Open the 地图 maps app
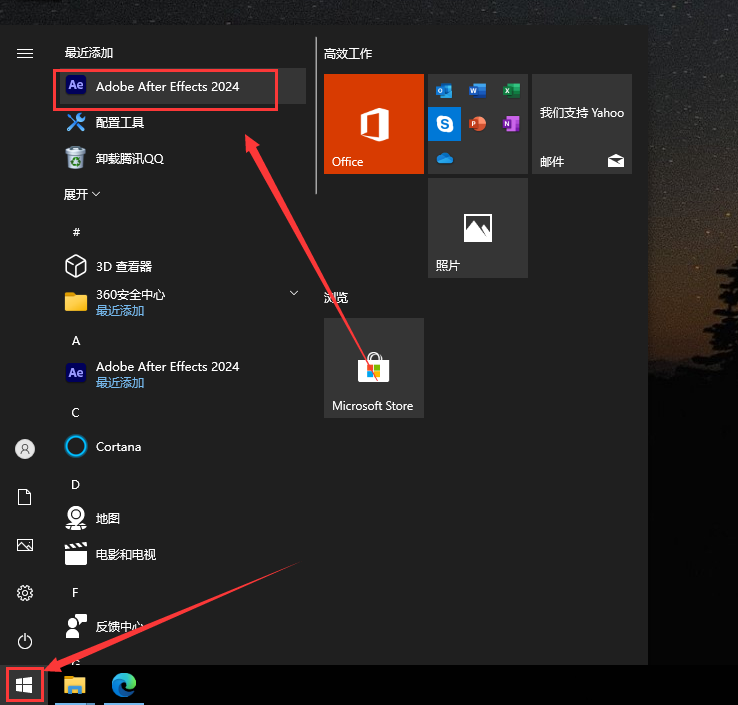The image size is (738, 705). [x=108, y=518]
